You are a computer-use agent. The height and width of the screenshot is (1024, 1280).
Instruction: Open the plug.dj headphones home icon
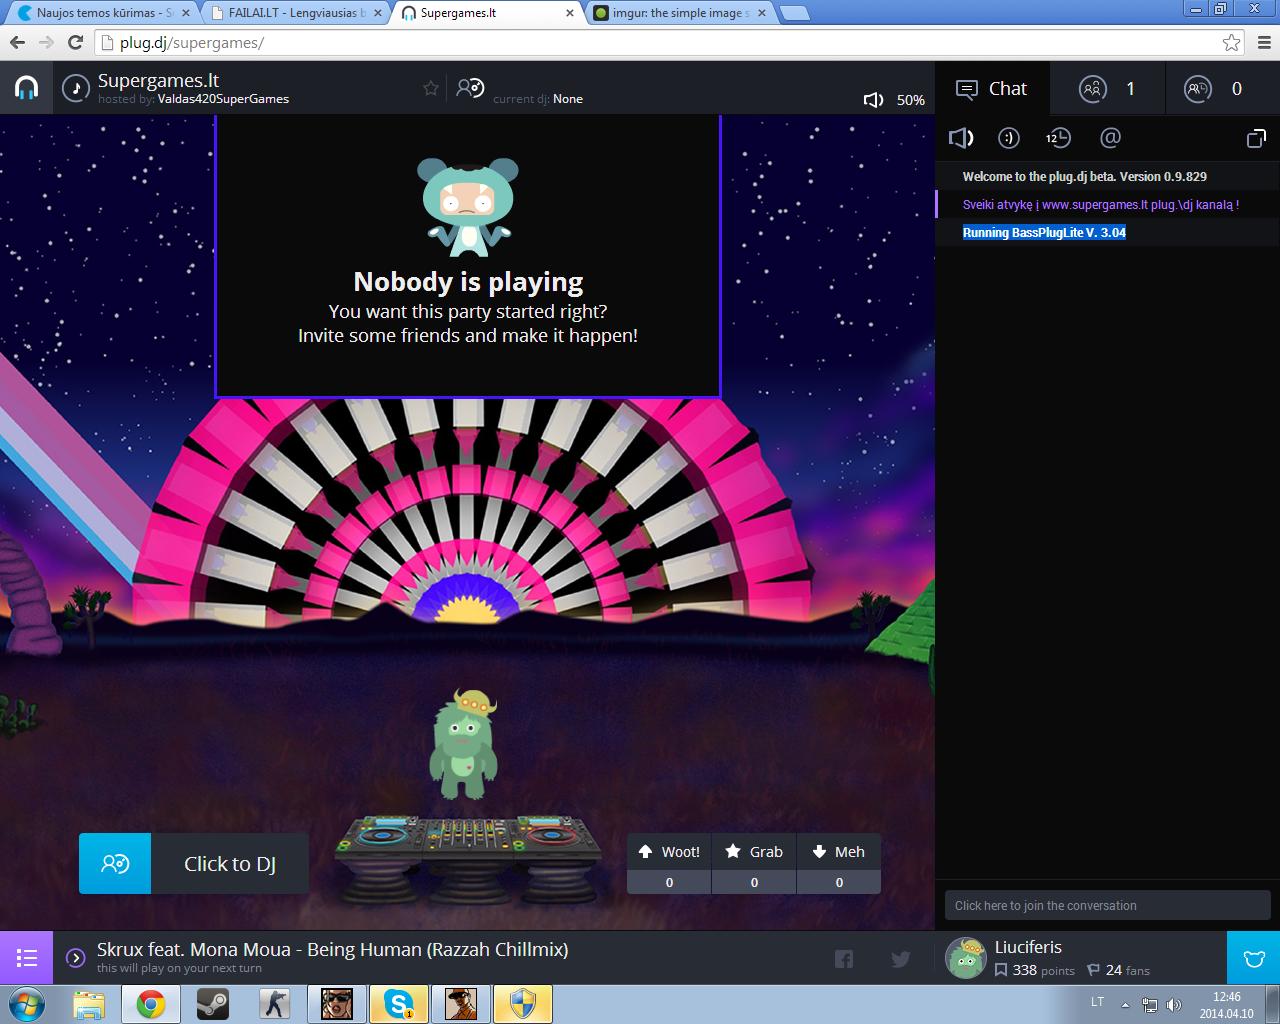click(26, 88)
